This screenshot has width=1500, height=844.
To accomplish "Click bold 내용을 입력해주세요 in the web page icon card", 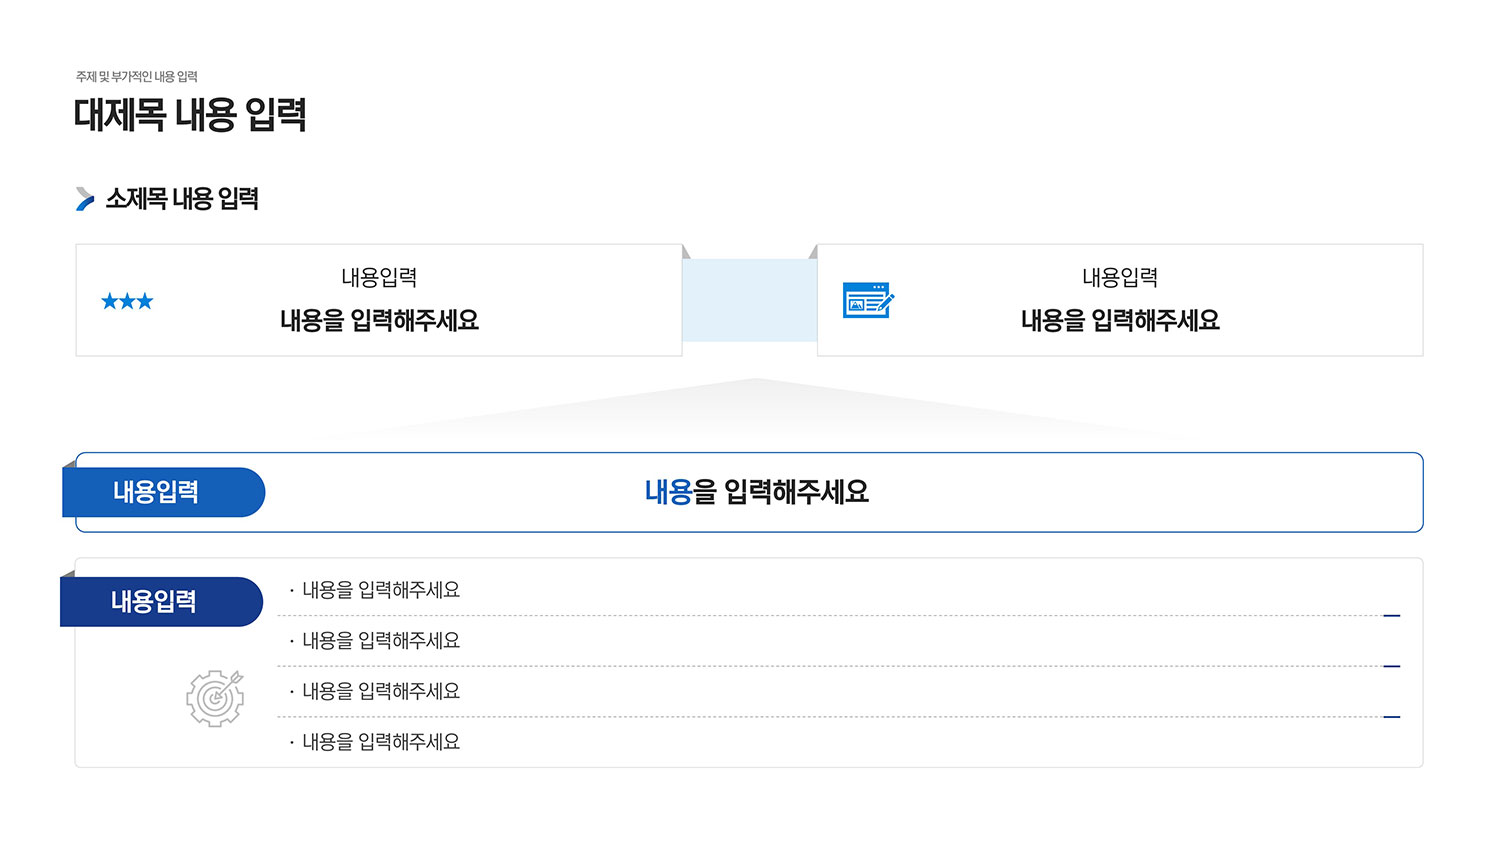I will pos(1121,321).
